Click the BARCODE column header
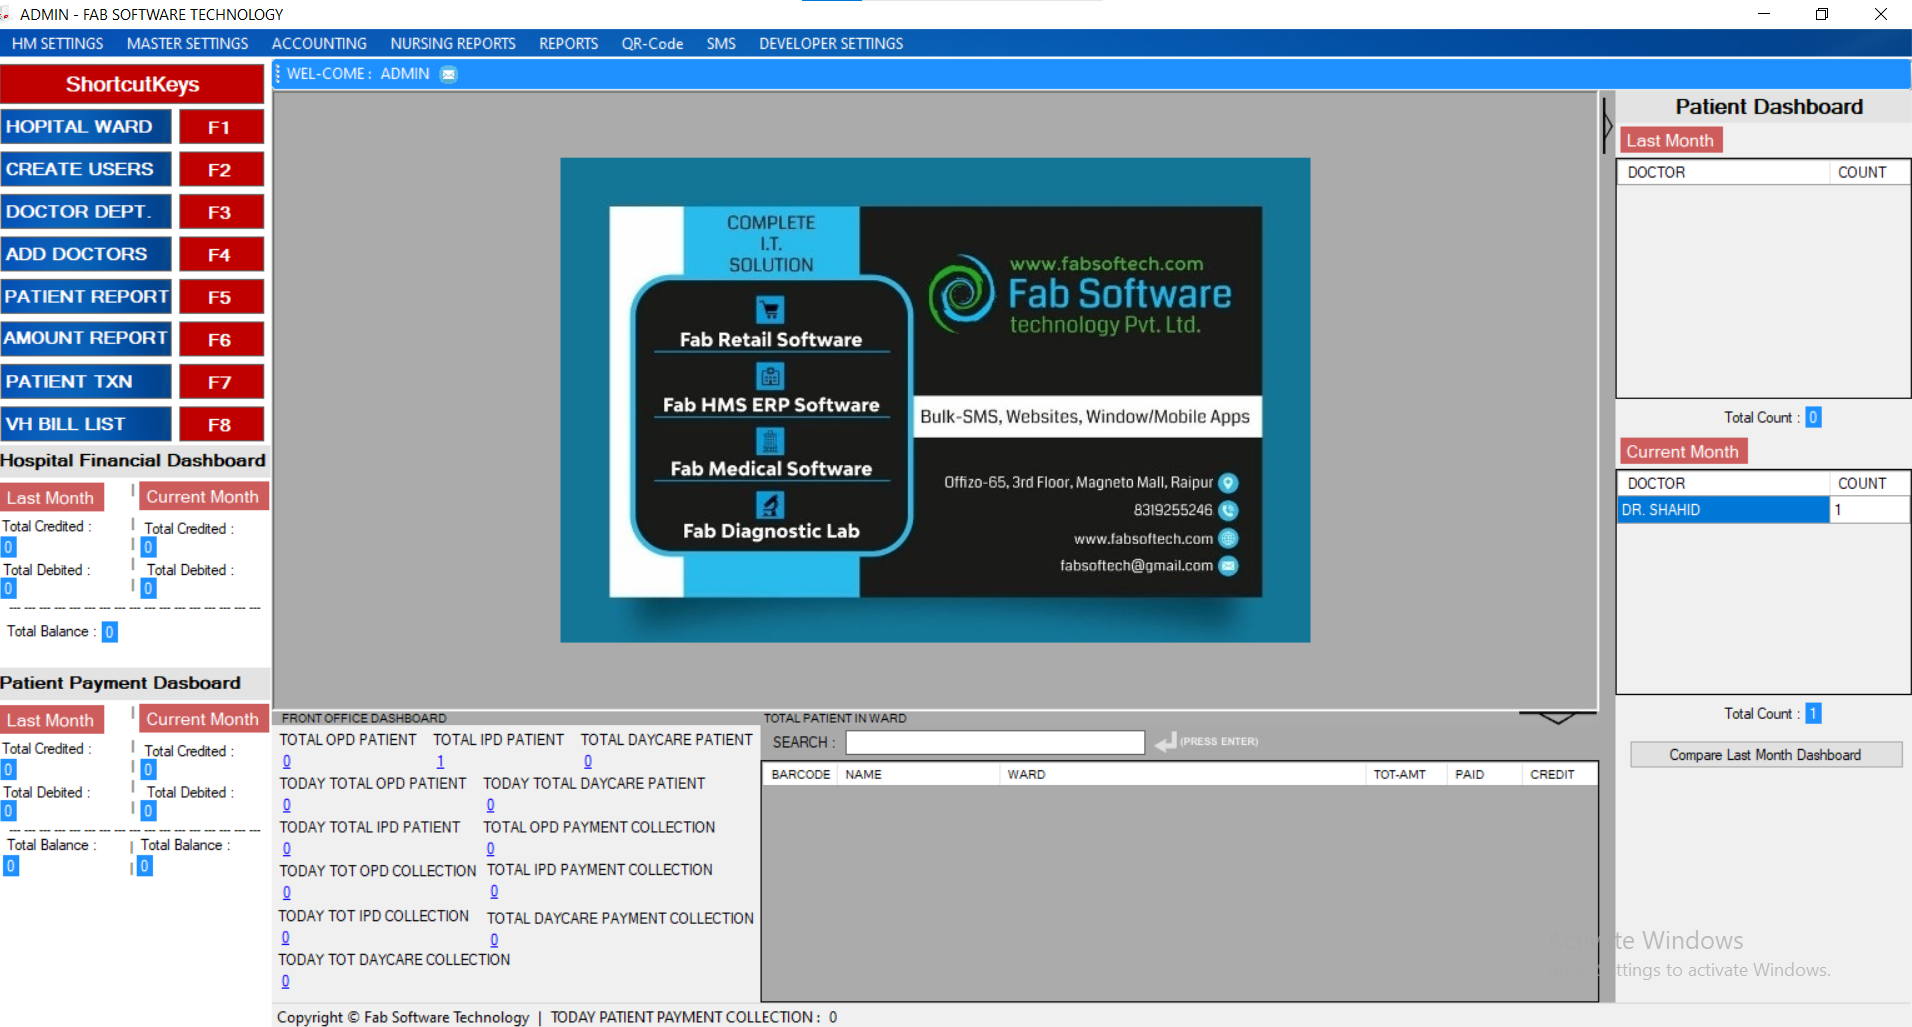1912x1027 pixels. click(800, 775)
